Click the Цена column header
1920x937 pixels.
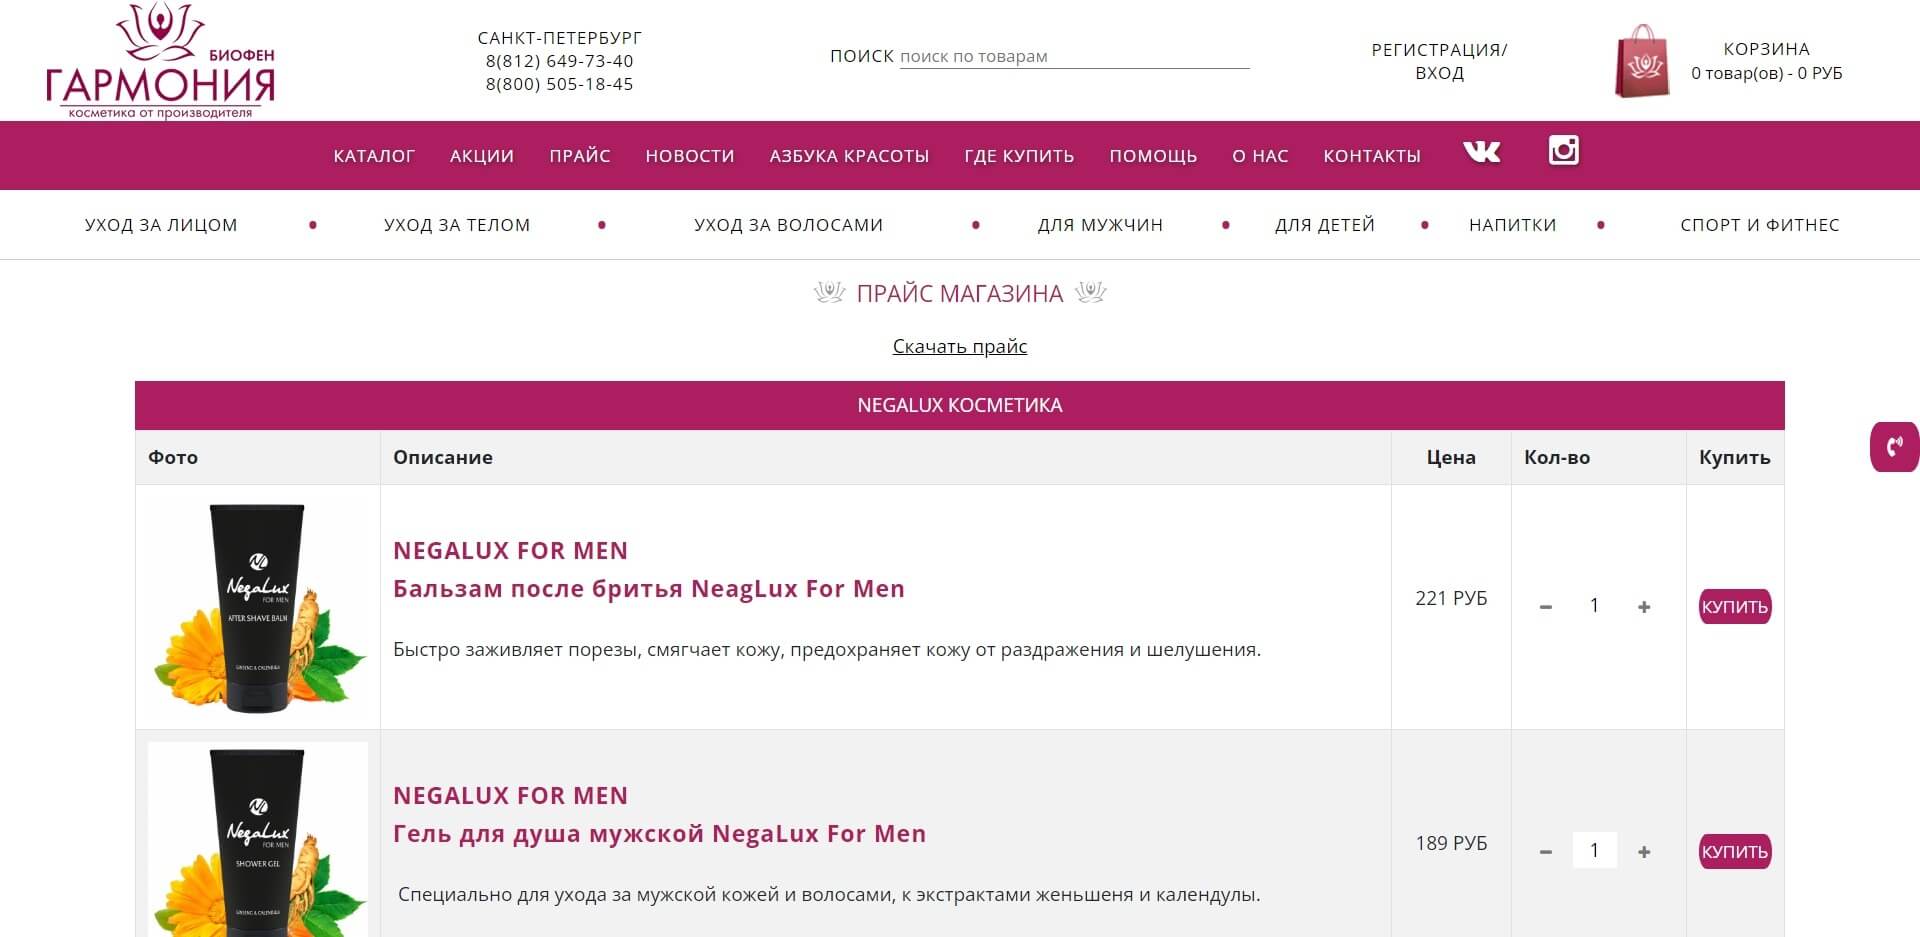point(1451,457)
